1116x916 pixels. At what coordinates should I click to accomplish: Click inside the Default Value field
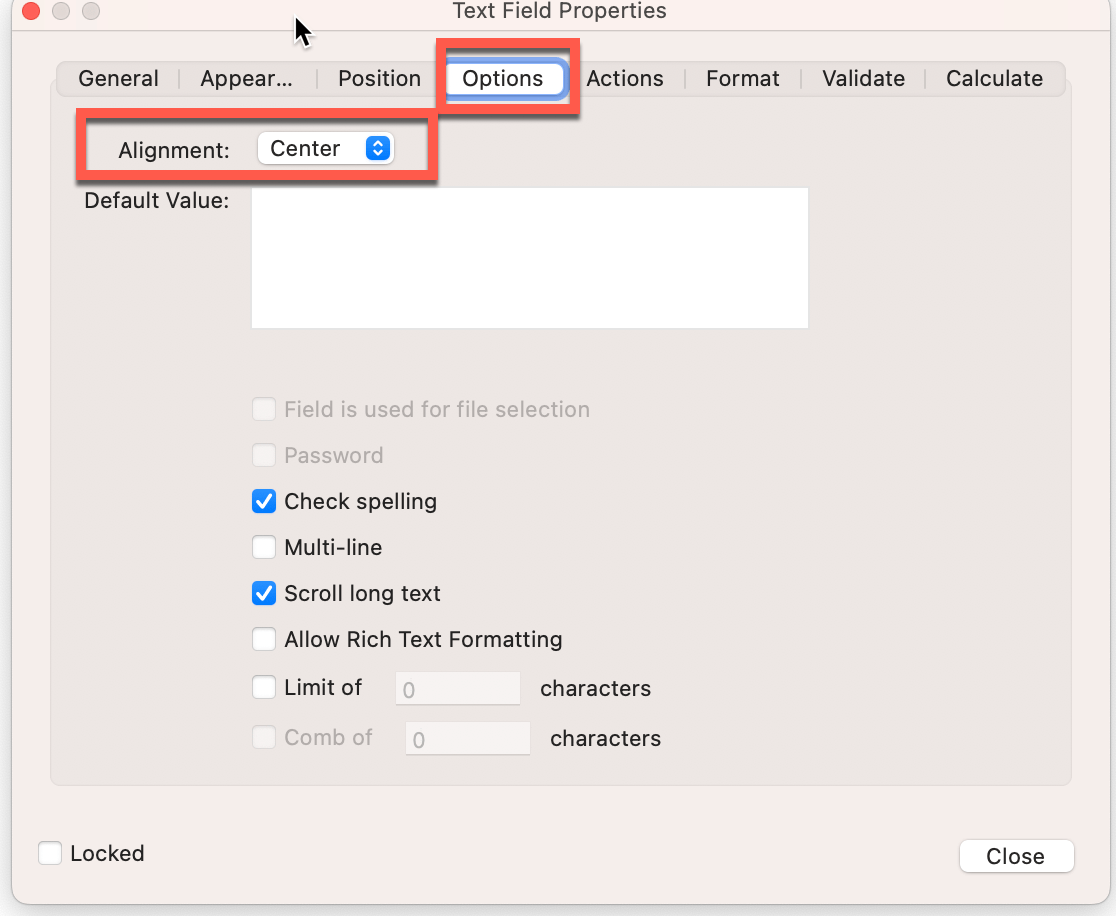click(x=529, y=257)
